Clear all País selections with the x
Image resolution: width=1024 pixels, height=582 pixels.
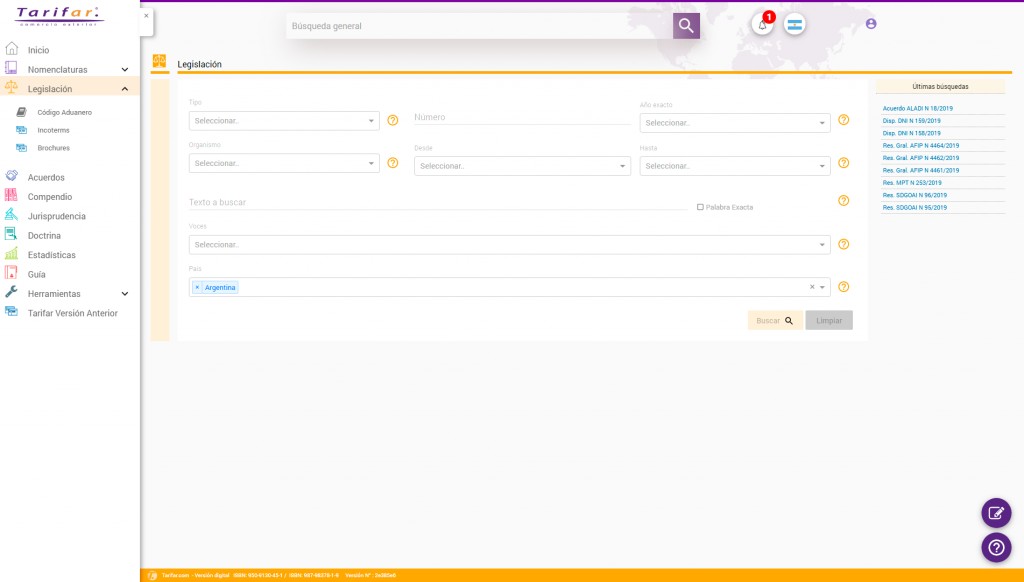812,287
